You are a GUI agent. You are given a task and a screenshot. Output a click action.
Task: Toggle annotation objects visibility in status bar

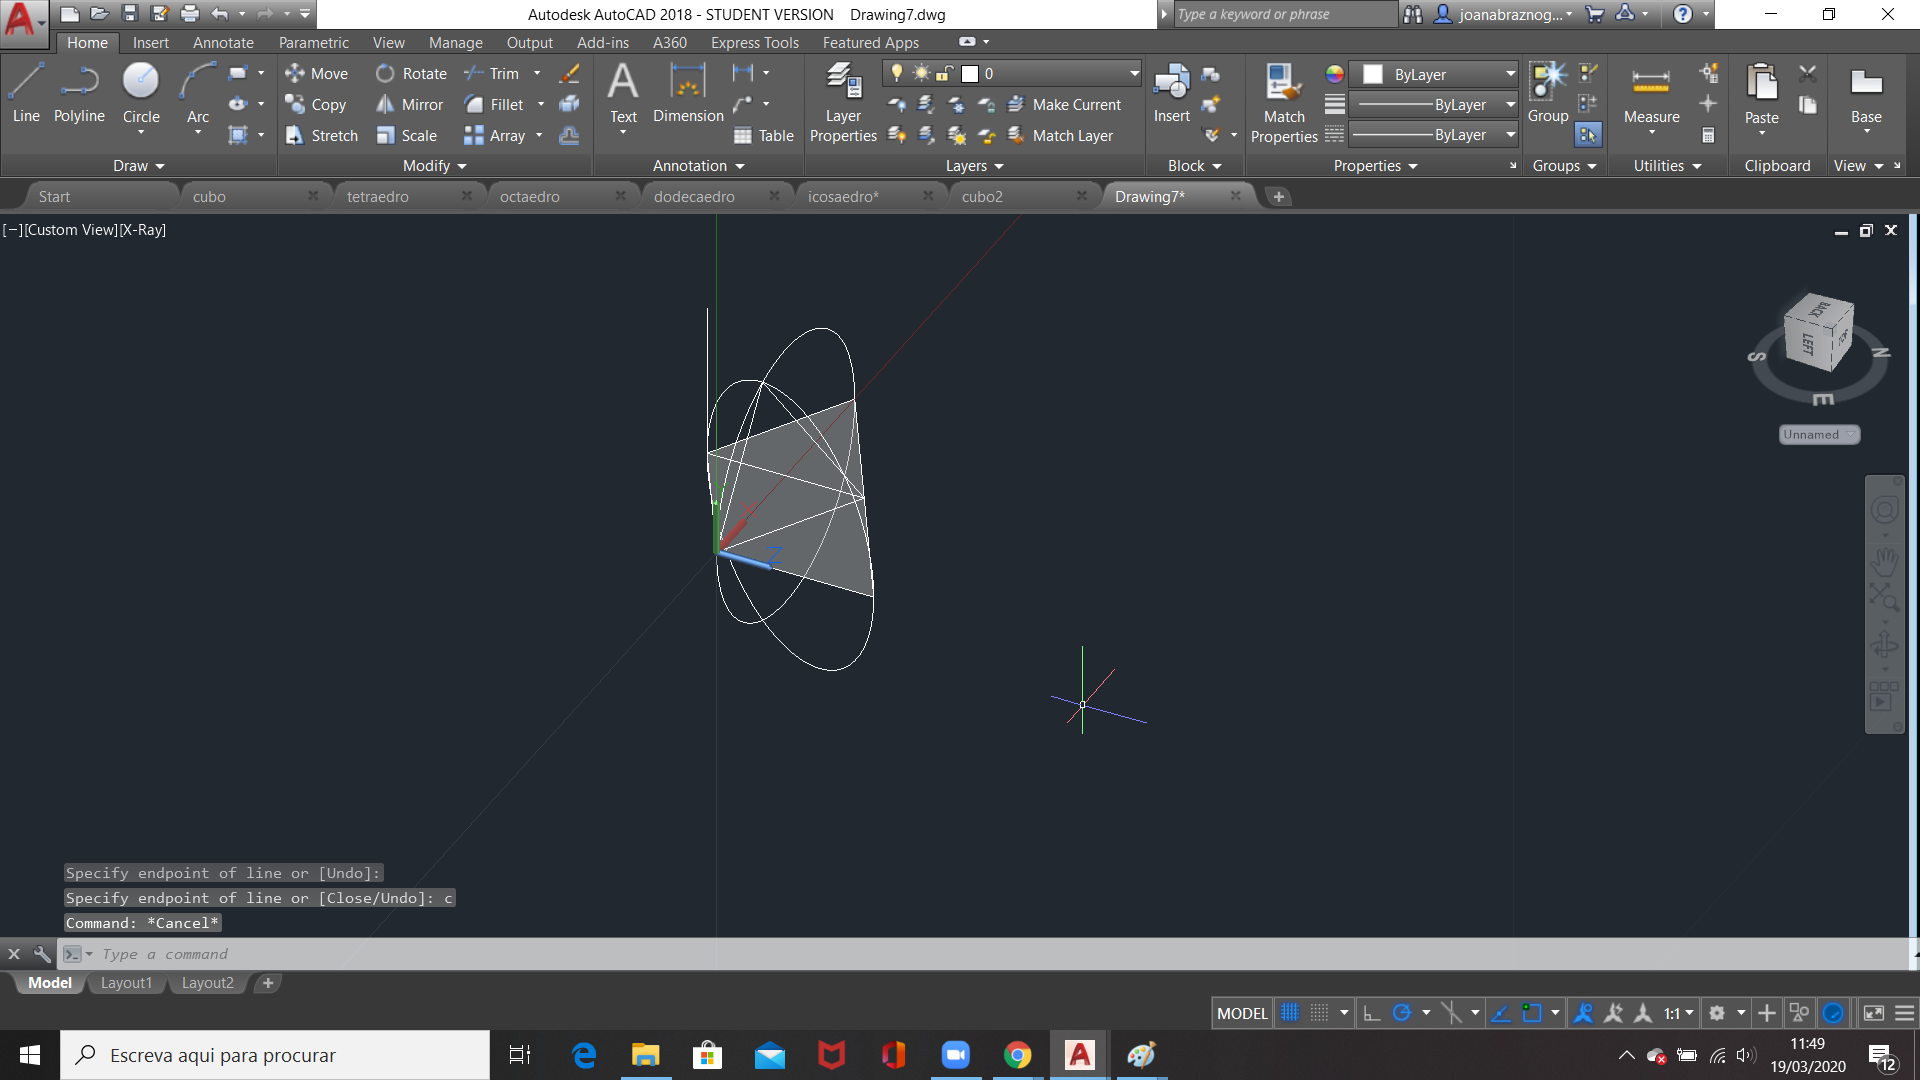click(1583, 1013)
